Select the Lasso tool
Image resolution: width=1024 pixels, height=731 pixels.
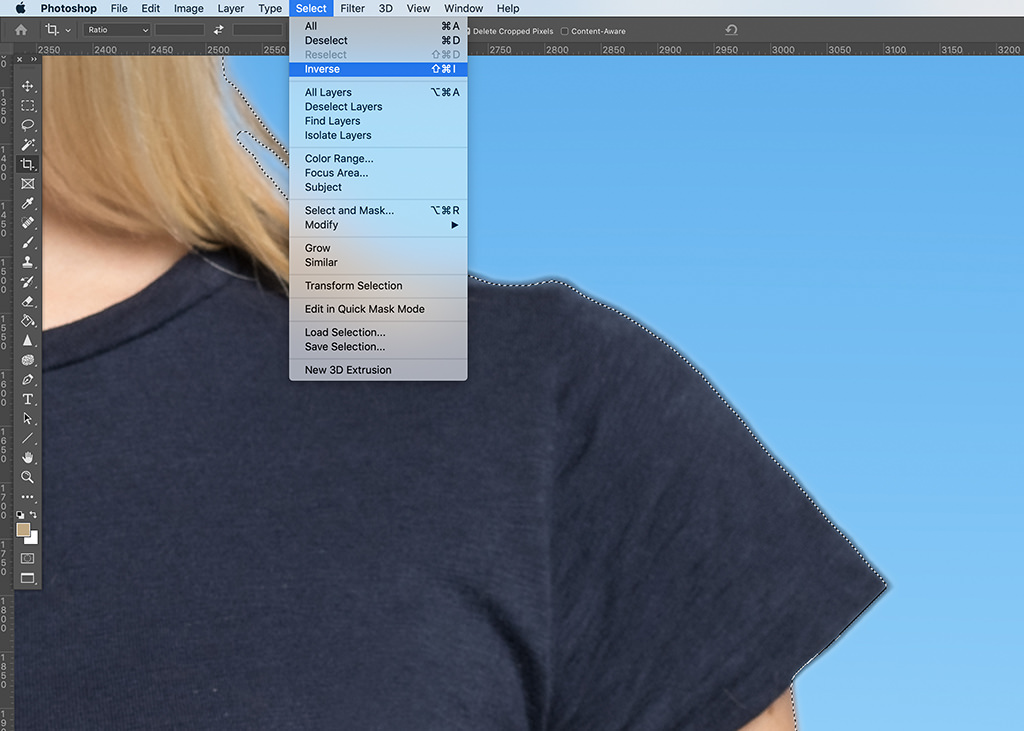coord(27,125)
